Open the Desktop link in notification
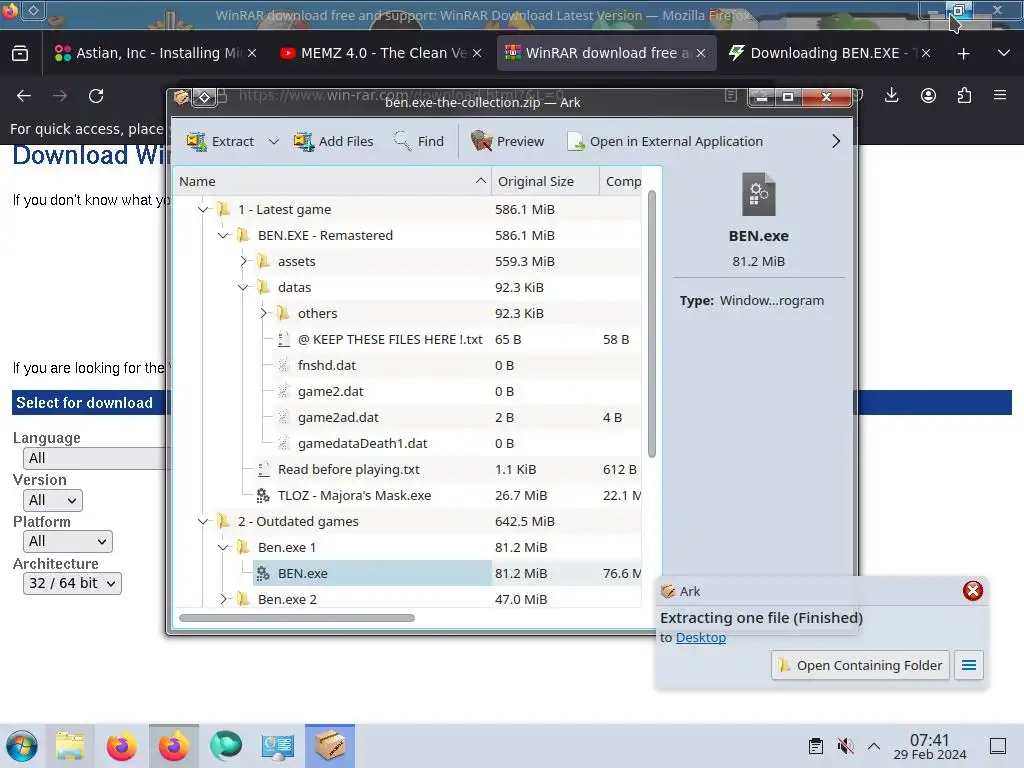Viewport: 1024px width, 768px height. tap(701, 637)
